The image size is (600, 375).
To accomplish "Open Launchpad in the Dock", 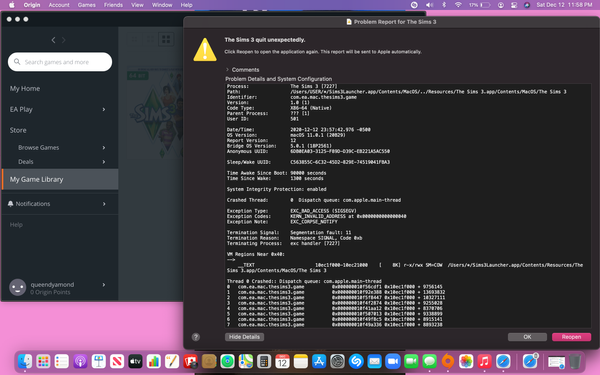I will tap(43, 361).
